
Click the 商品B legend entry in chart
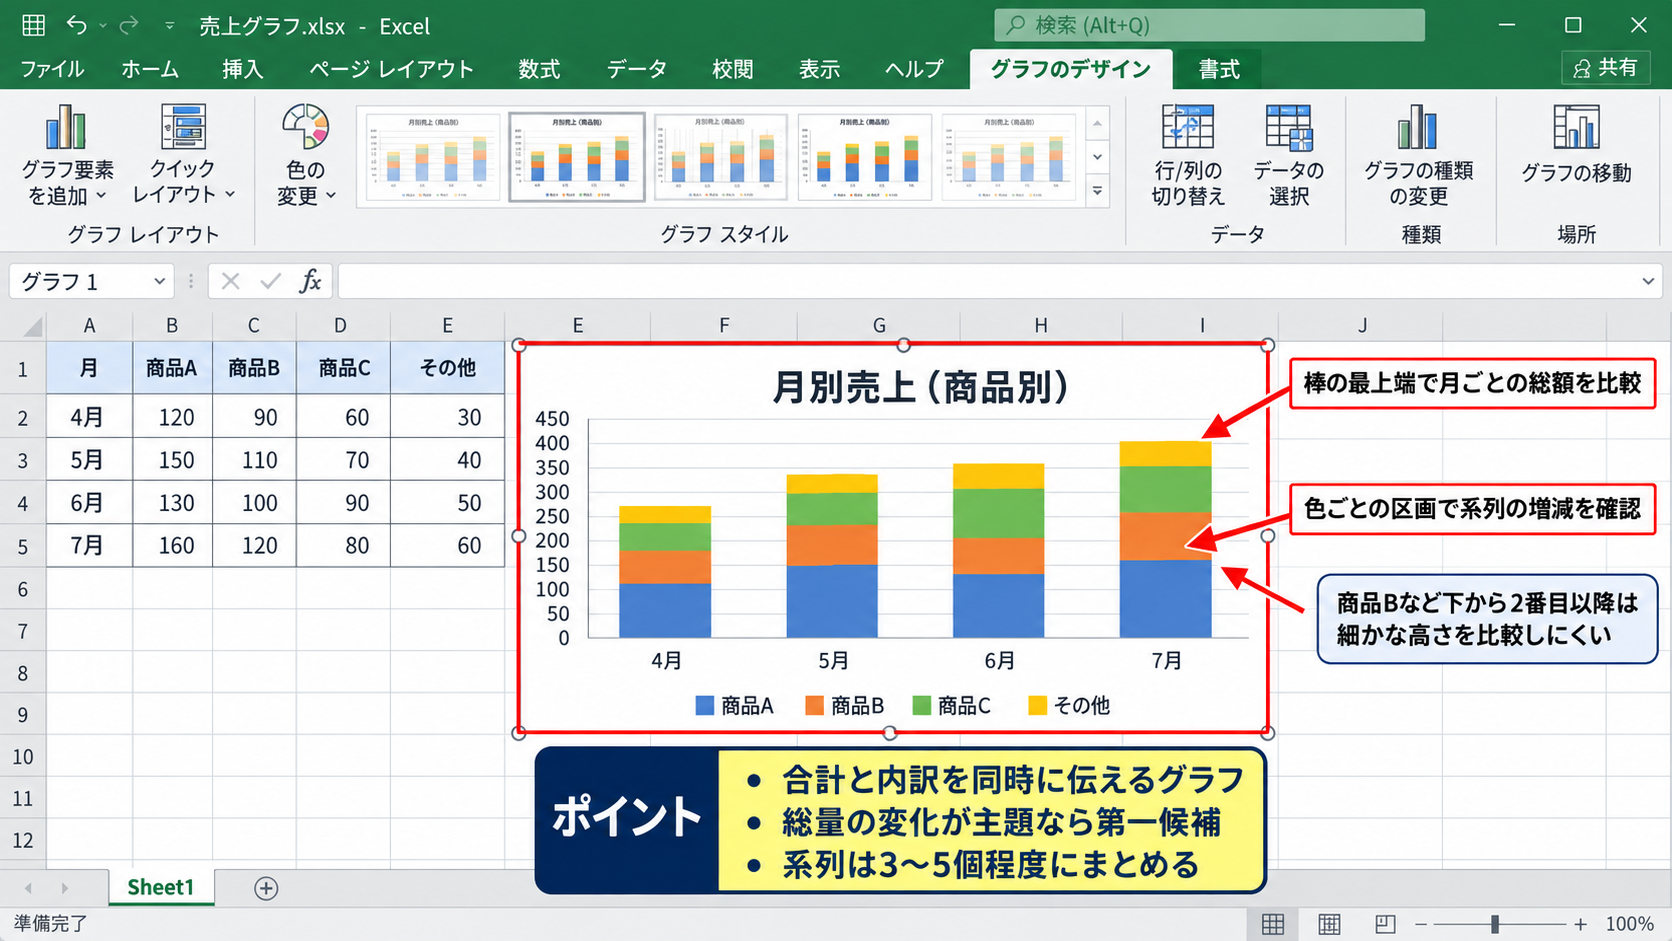(845, 706)
